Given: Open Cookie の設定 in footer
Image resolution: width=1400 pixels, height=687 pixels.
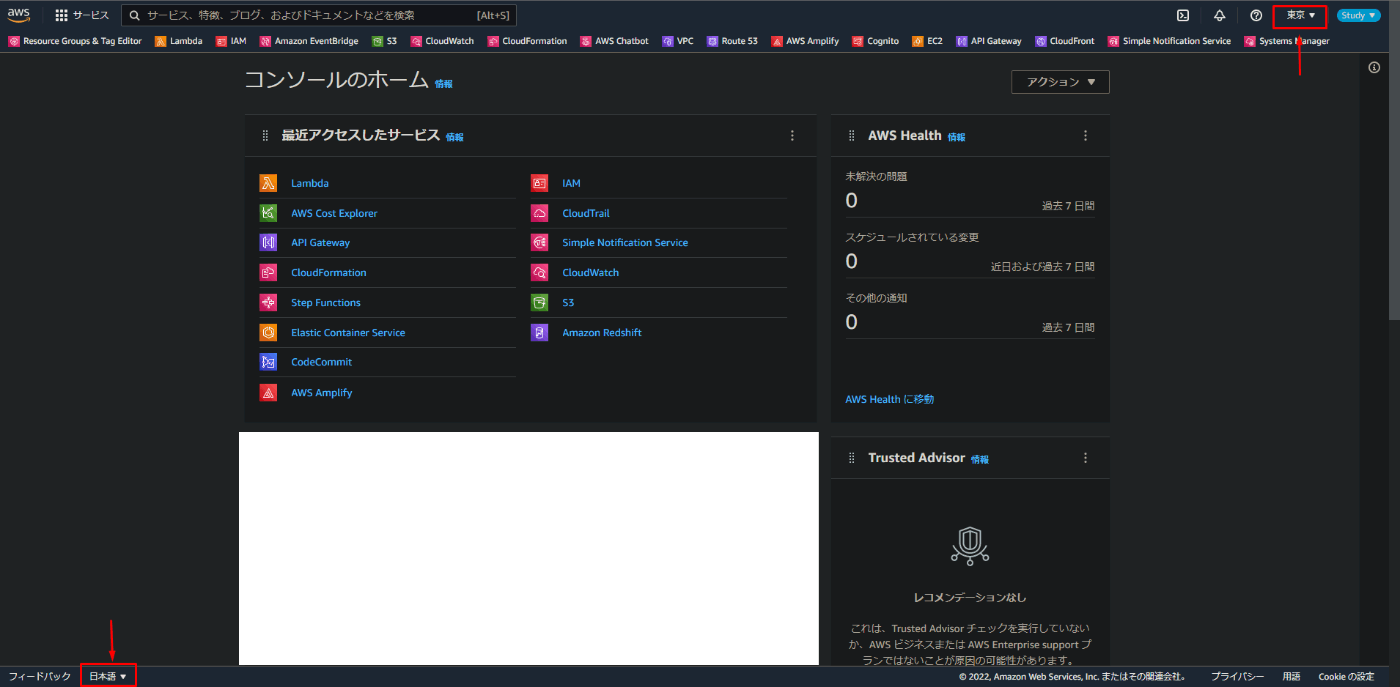Looking at the screenshot, I should pos(1346,676).
